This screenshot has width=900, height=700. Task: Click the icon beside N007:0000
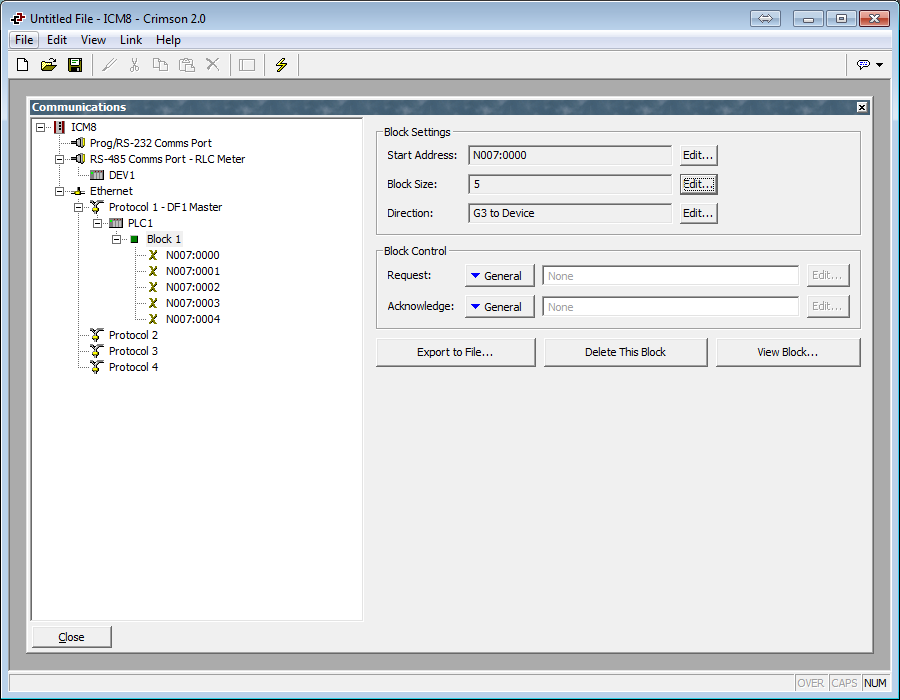(153, 255)
